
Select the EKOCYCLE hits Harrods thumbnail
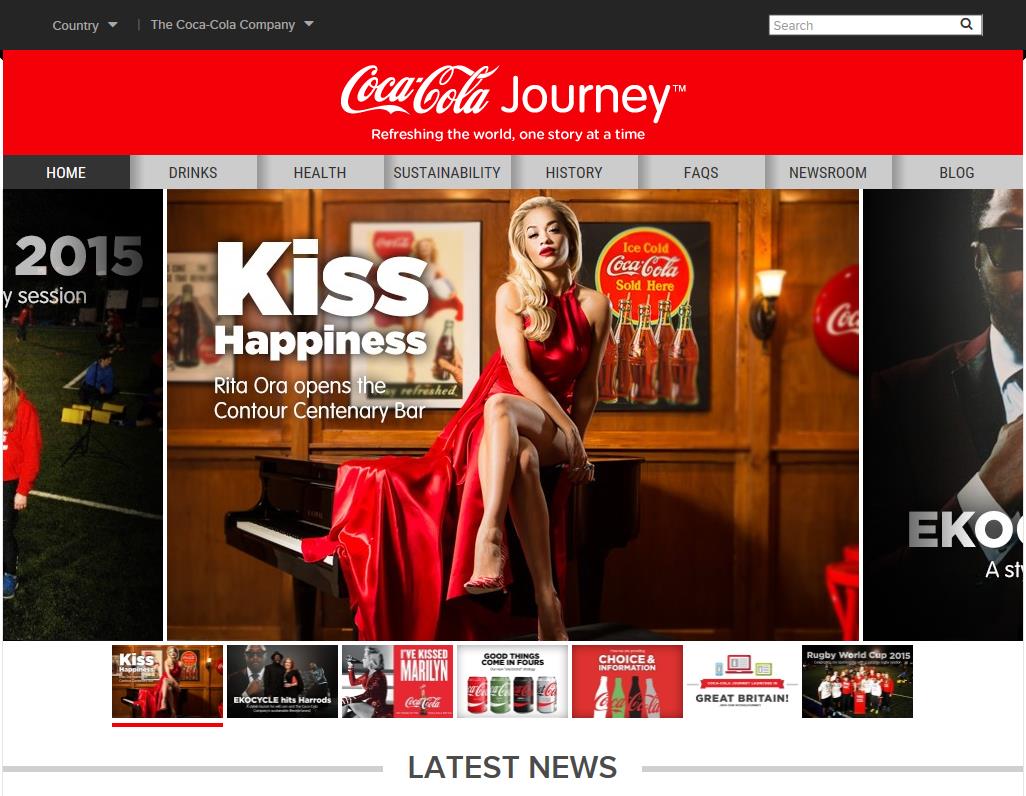282,681
